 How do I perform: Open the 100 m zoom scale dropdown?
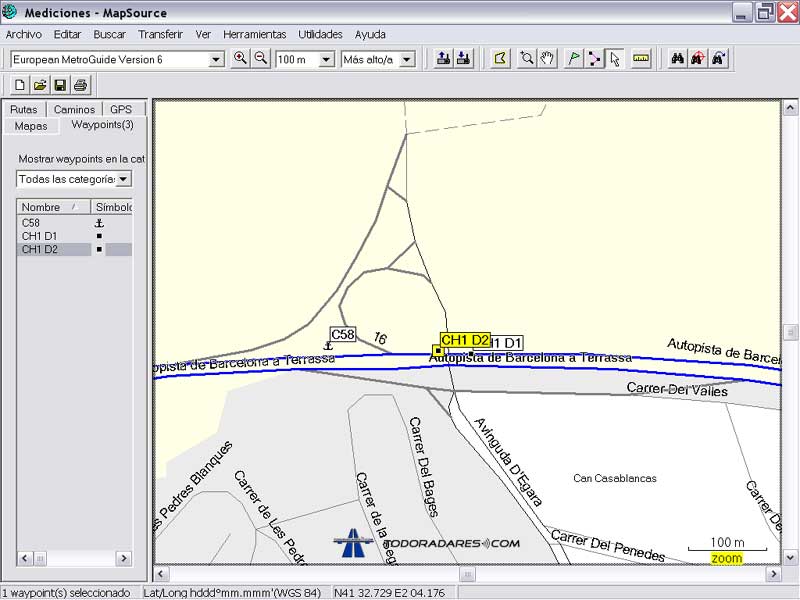click(325, 60)
